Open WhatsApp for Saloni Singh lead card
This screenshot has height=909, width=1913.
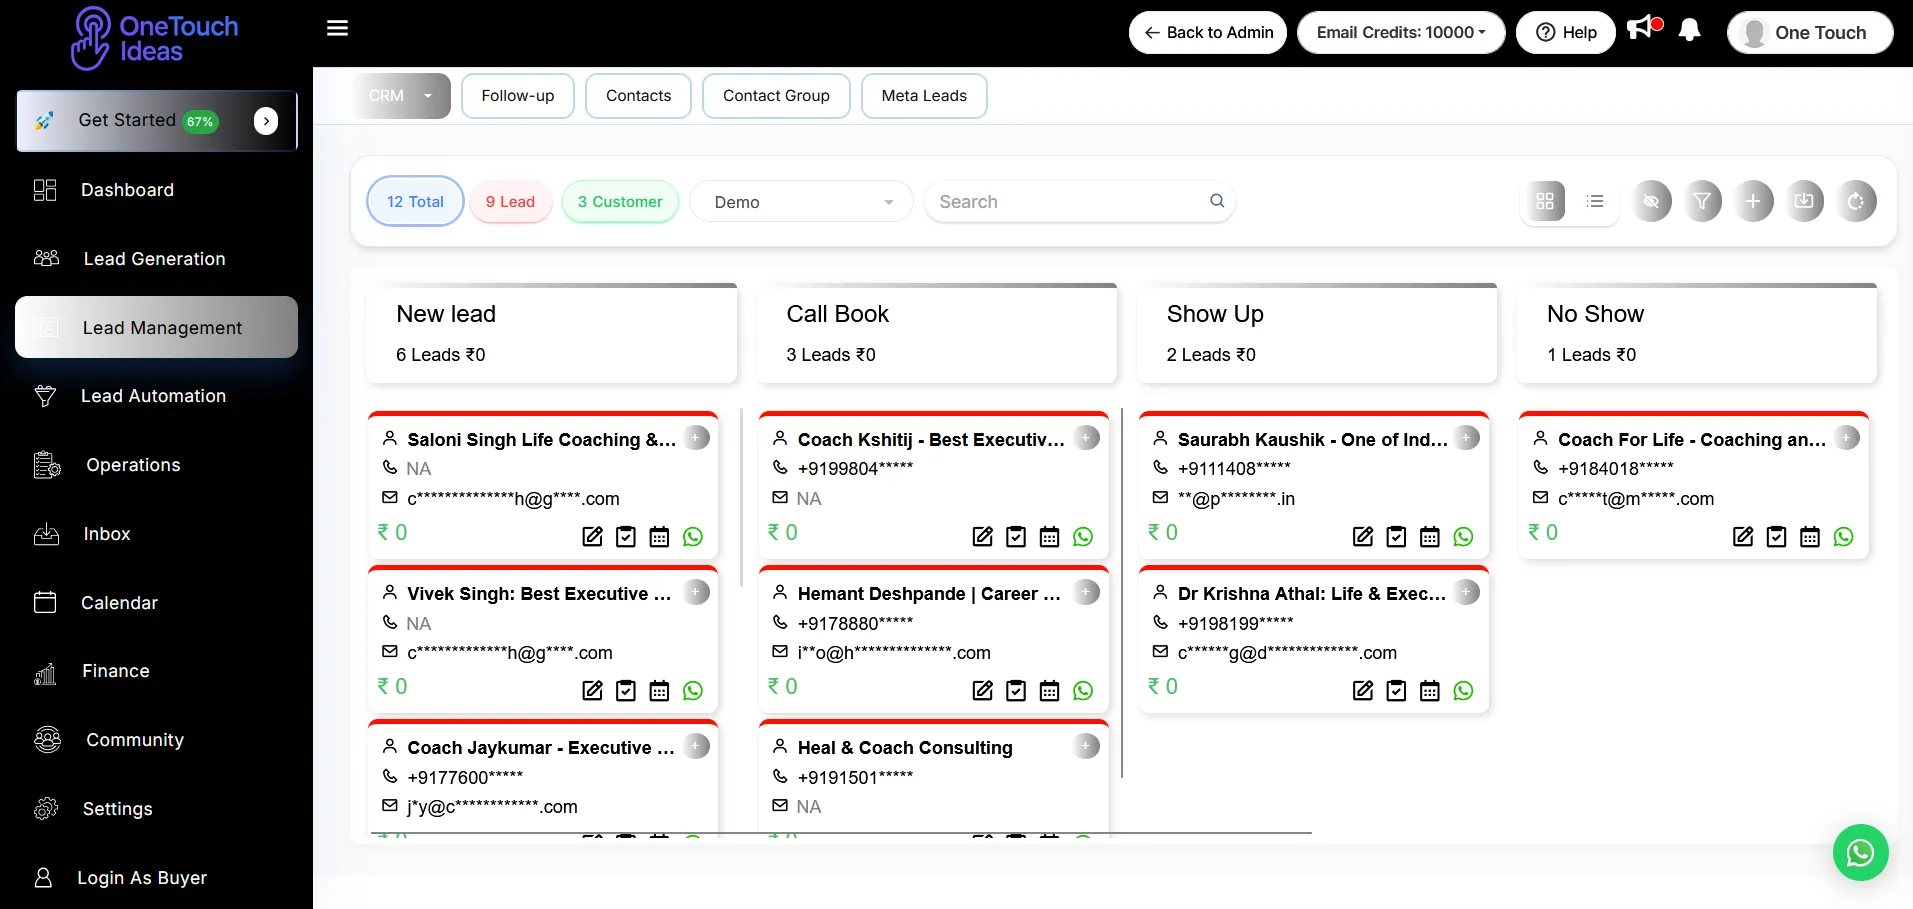692,537
